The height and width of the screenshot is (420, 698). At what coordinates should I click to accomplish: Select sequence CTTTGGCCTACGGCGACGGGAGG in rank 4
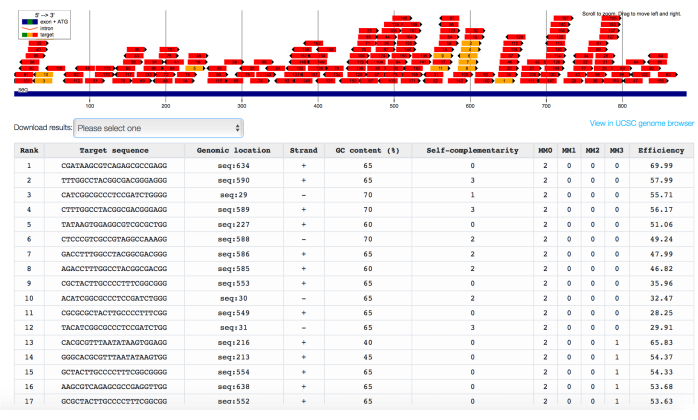pos(114,210)
